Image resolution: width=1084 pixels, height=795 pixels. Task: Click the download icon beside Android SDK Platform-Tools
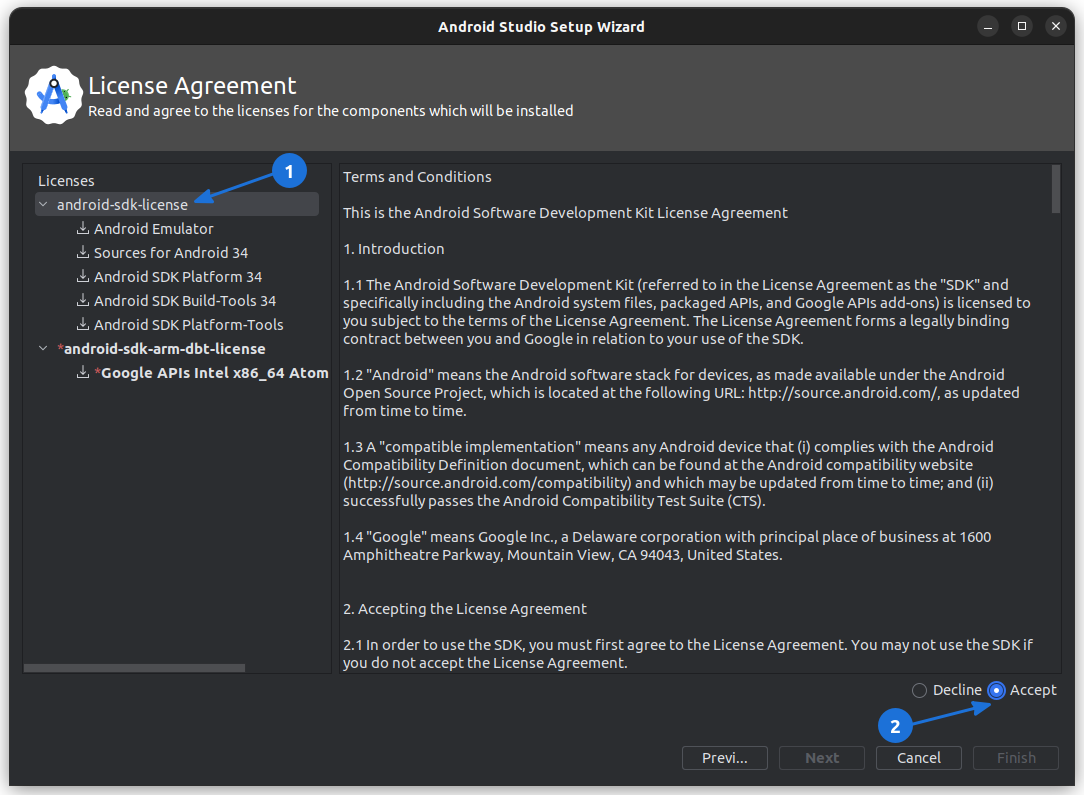point(83,324)
